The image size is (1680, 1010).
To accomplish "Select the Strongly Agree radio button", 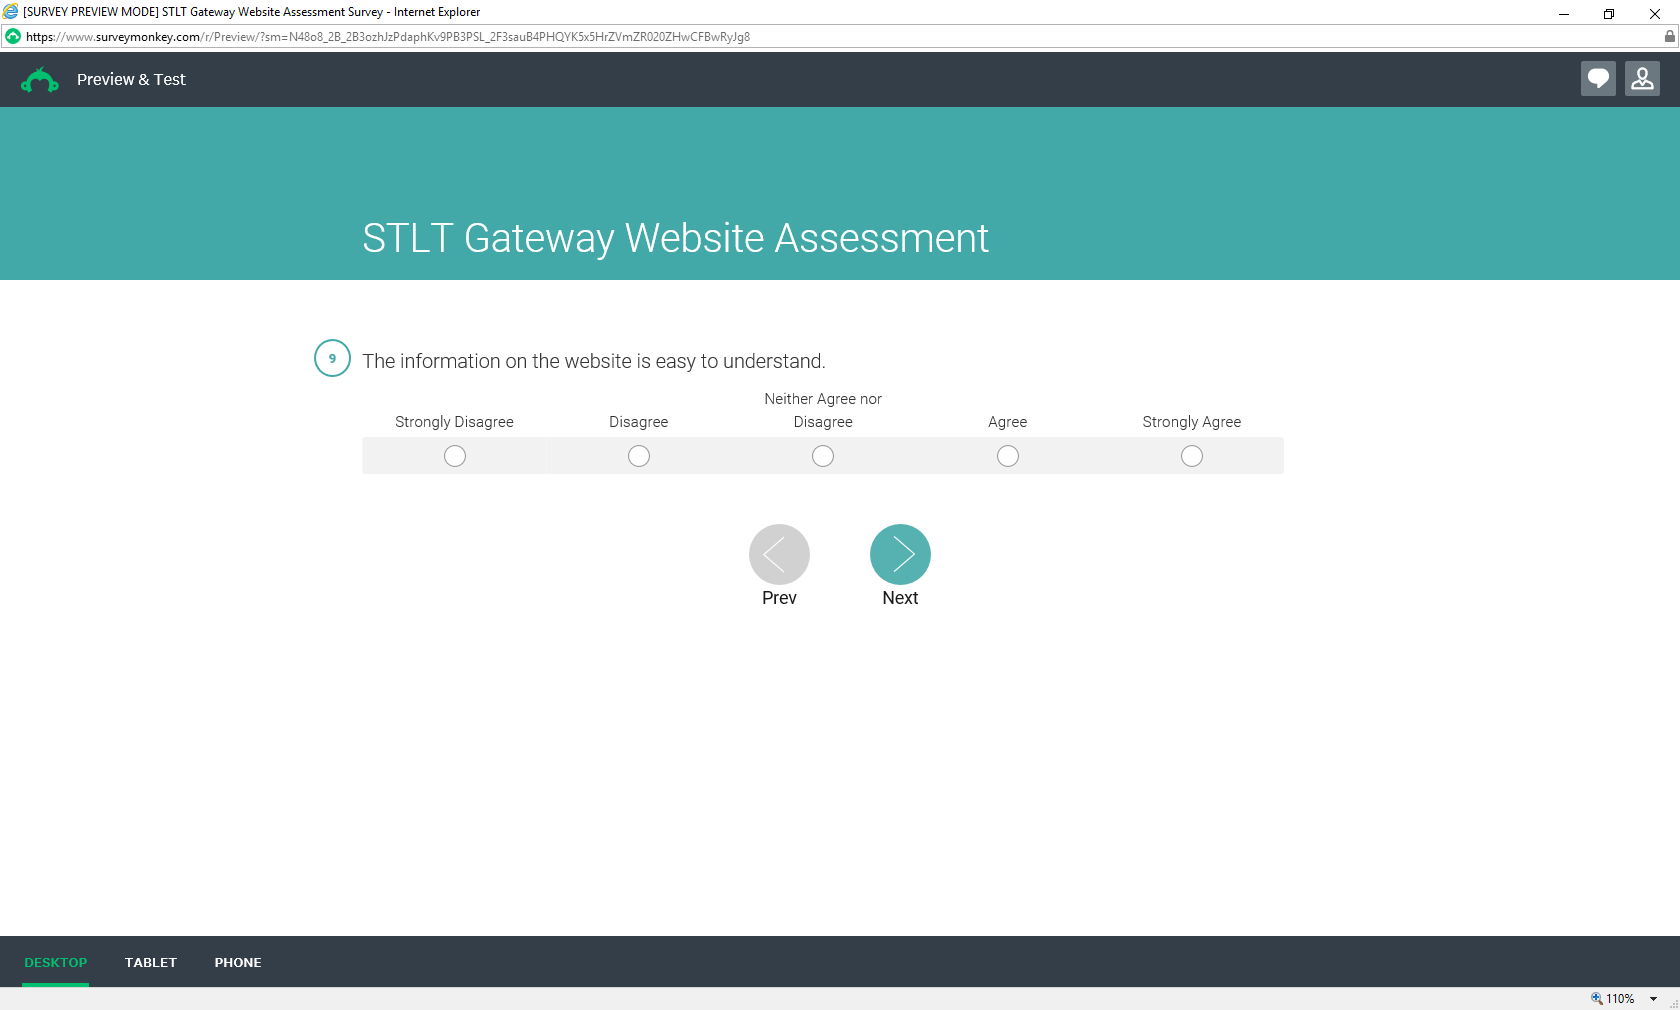I will 1192,456.
